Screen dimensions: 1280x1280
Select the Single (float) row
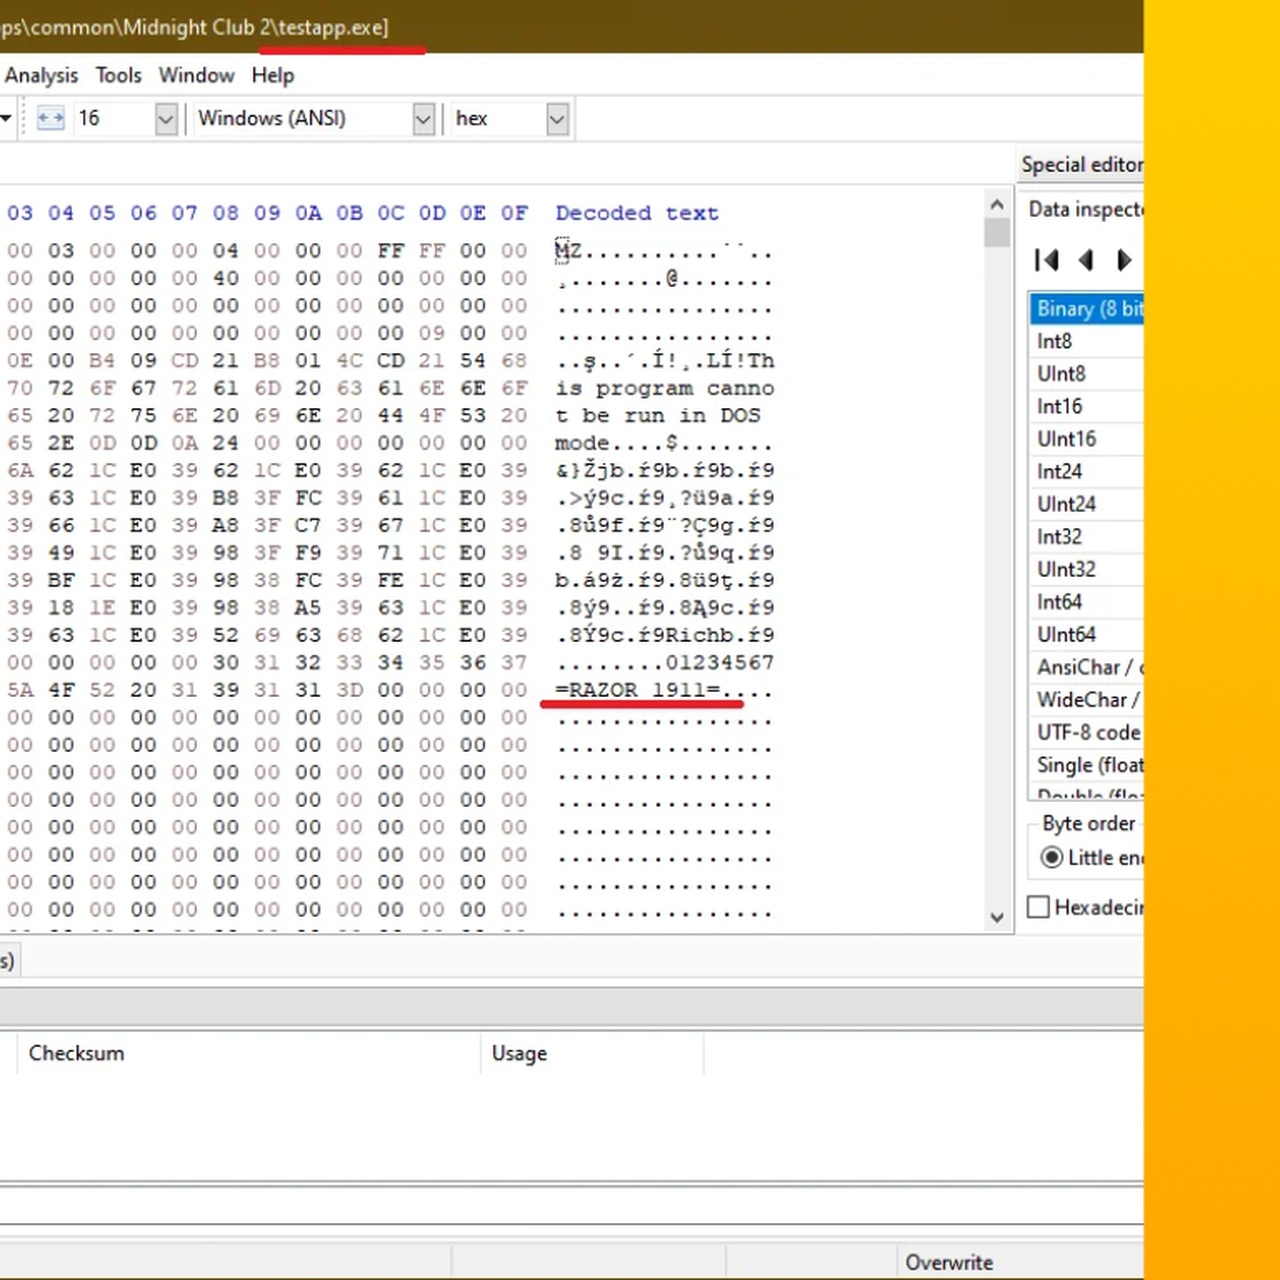[1087, 765]
